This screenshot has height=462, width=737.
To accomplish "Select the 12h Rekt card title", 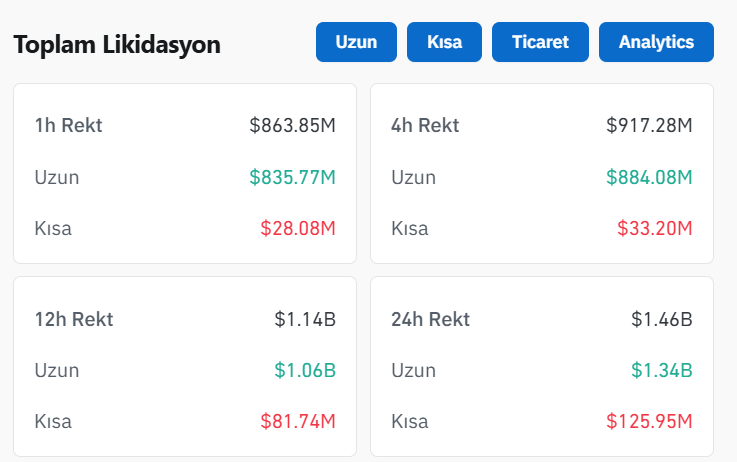I will (74, 319).
